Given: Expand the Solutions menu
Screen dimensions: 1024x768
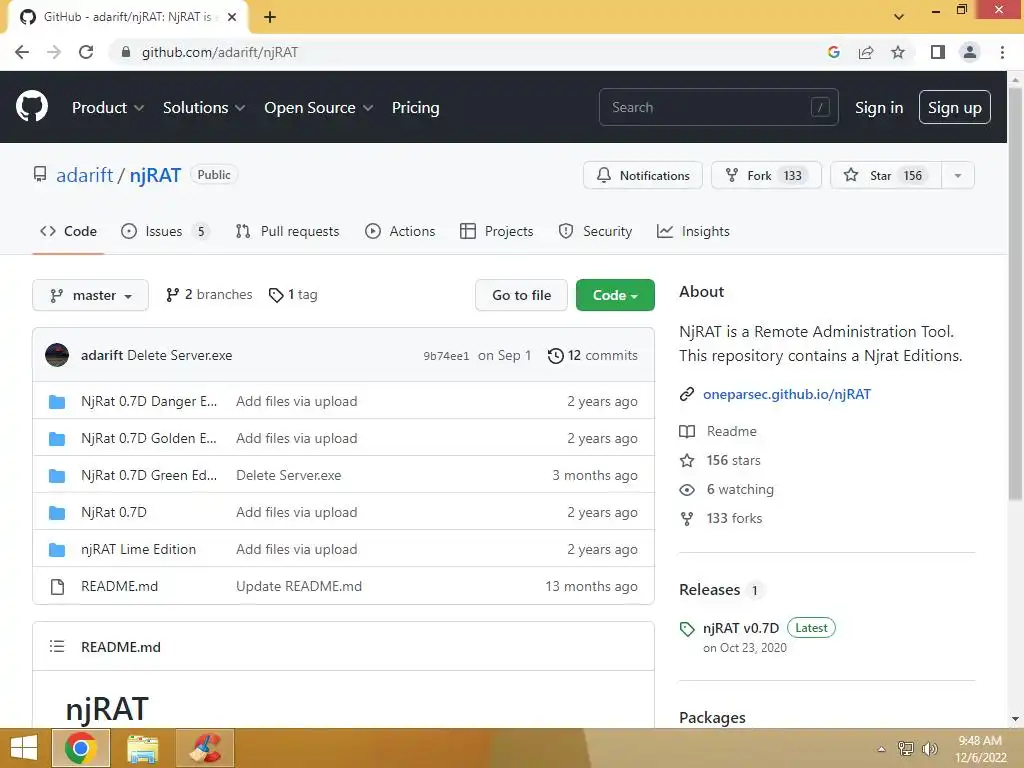Looking at the screenshot, I should coord(204,107).
